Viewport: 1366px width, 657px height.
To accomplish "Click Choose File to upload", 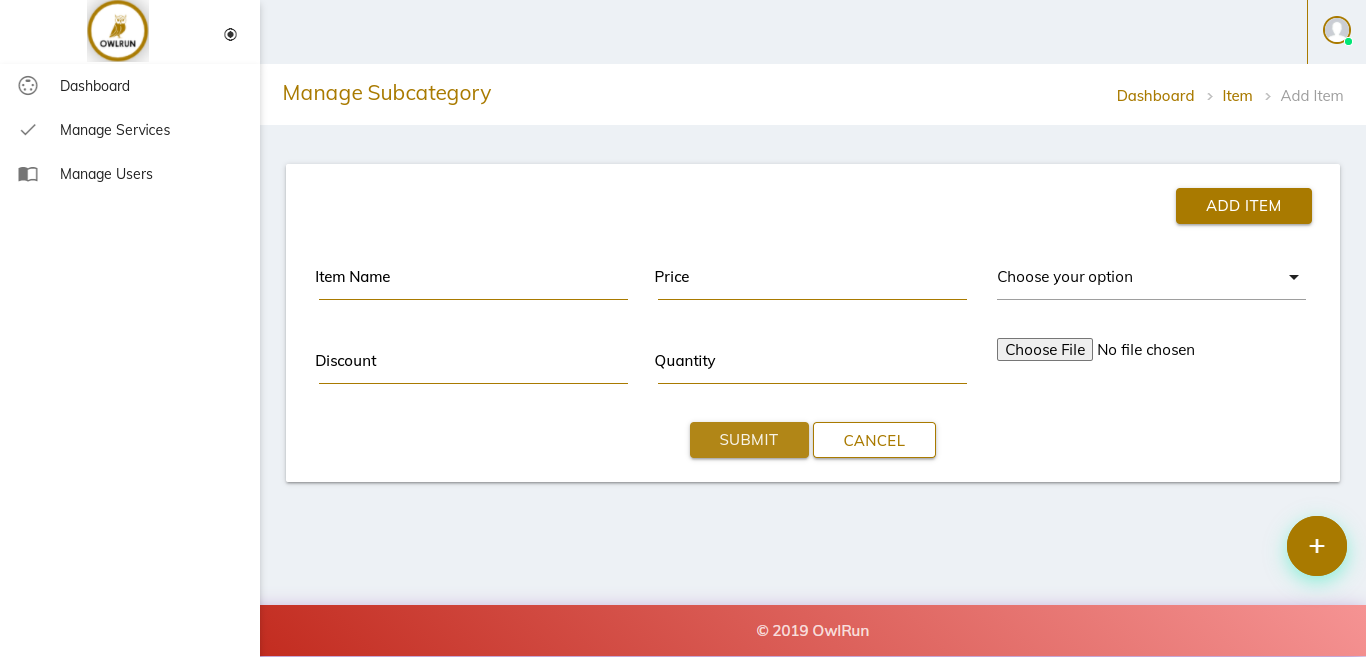I will [x=1044, y=350].
